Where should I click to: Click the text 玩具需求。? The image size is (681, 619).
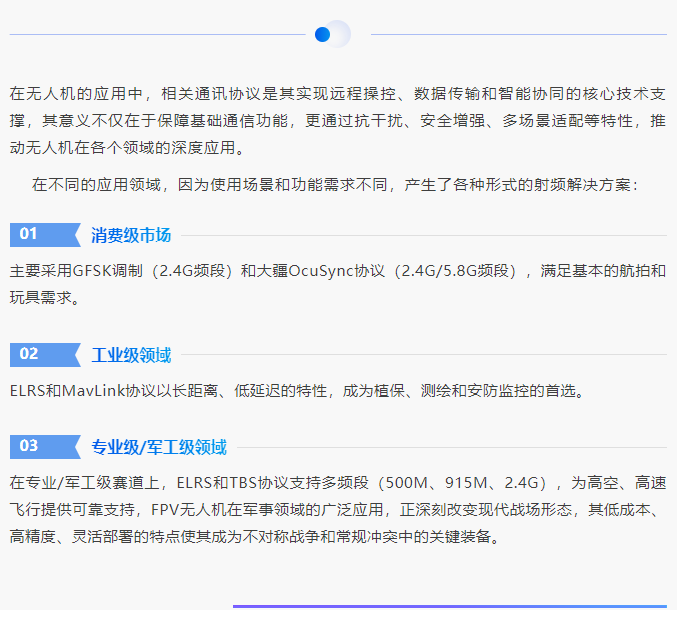click(x=45, y=299)
